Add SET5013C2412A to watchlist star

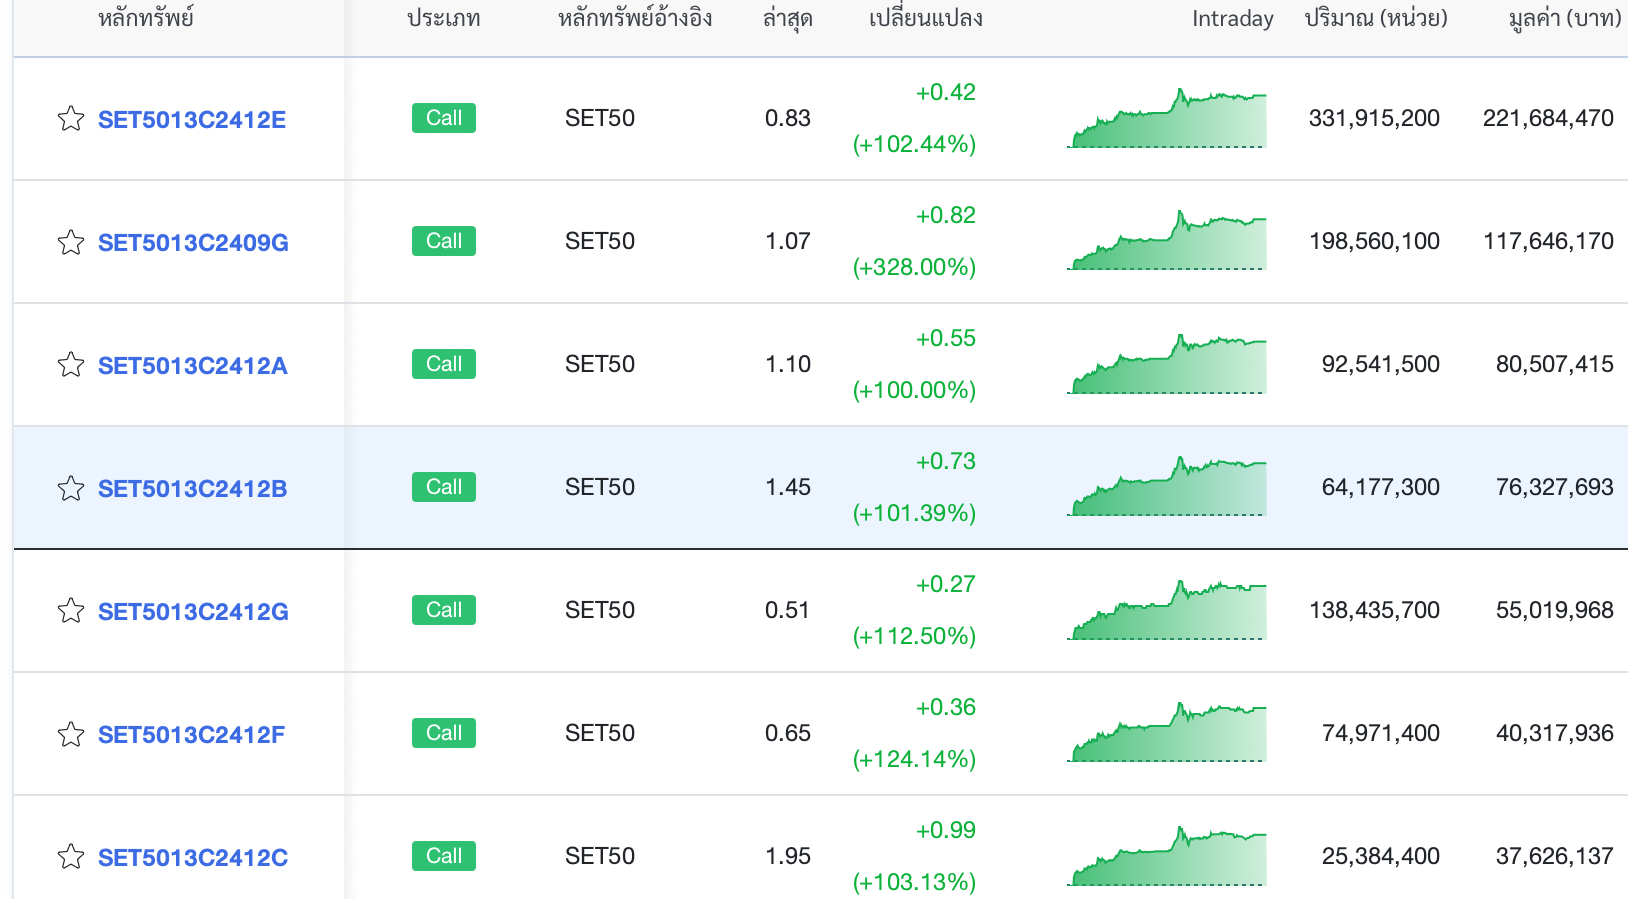click(71, 365)
